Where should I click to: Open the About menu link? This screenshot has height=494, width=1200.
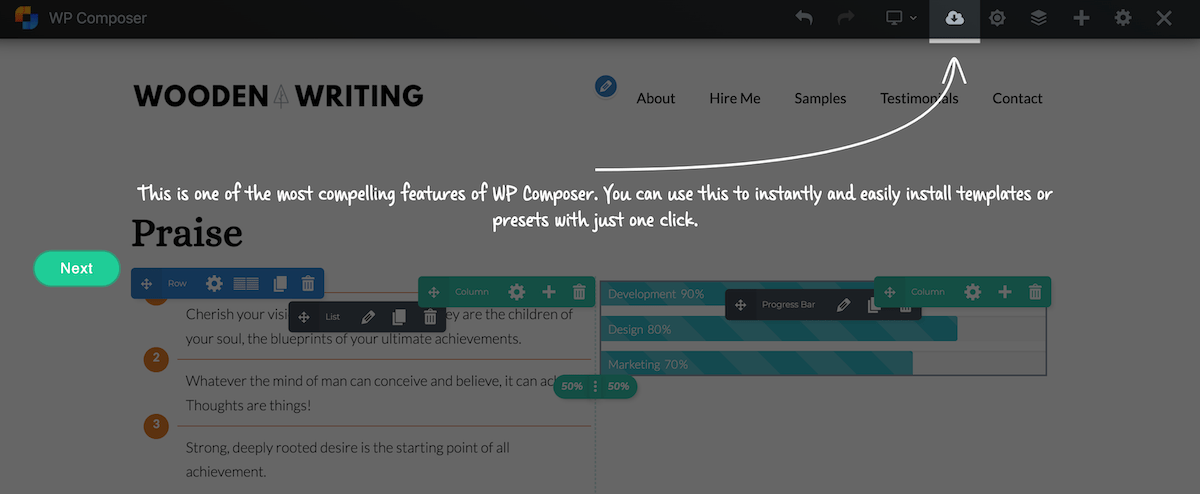[656, 98]
